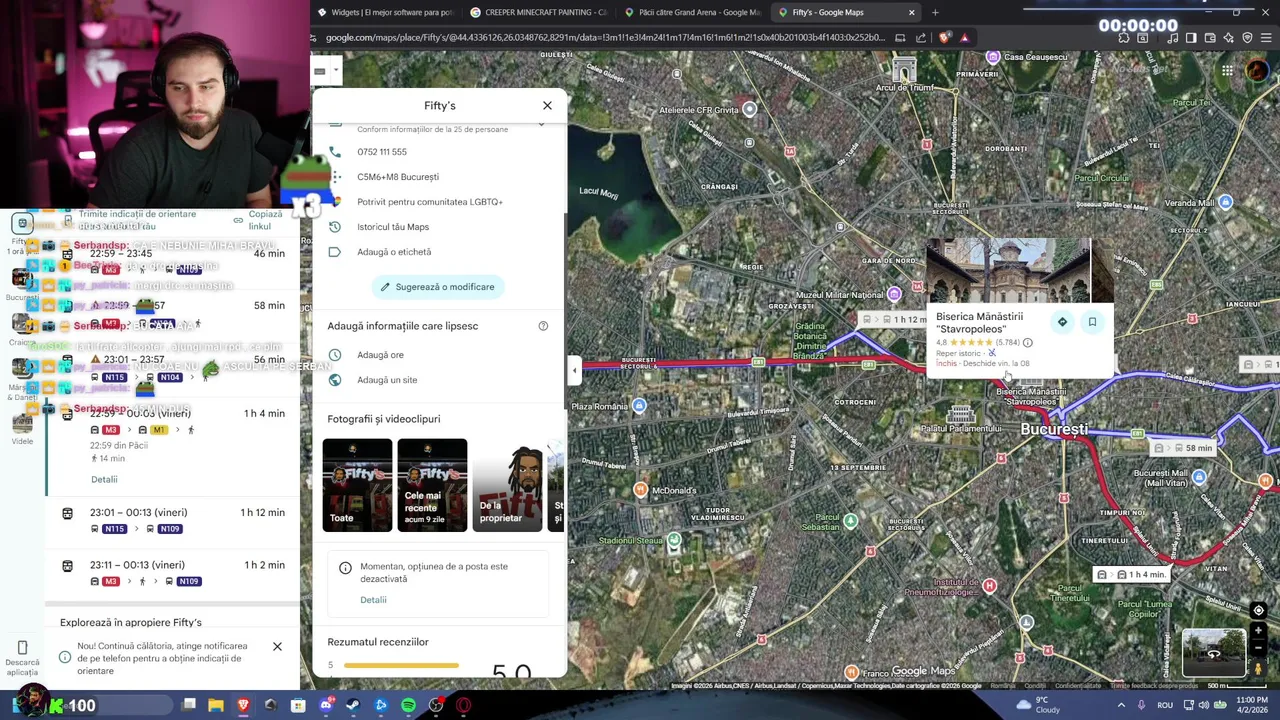Toggle the Brave sidebar panel
Viewport: 1280px width, 720px height.
1191,38
